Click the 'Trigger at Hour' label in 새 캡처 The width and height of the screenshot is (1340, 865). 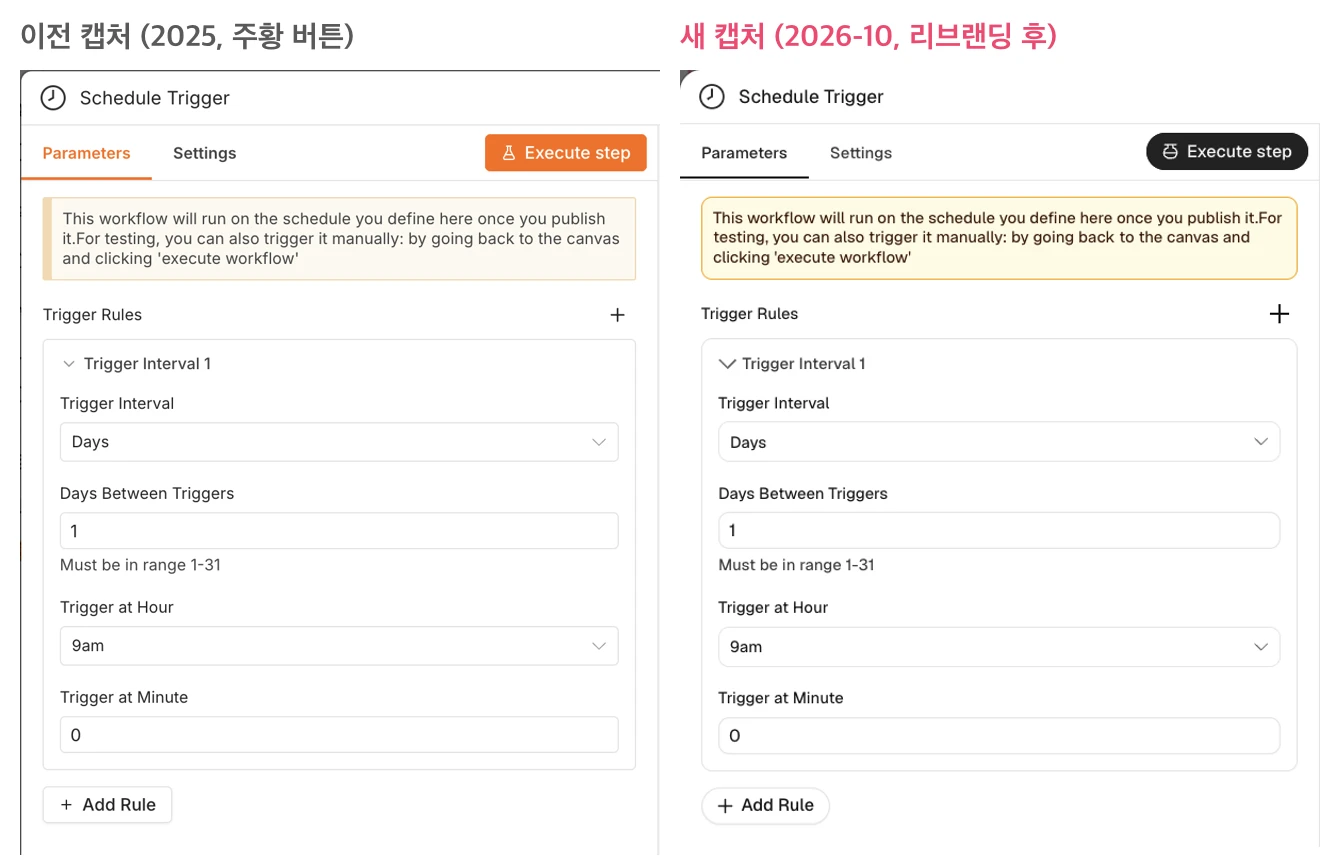[773, 608]
